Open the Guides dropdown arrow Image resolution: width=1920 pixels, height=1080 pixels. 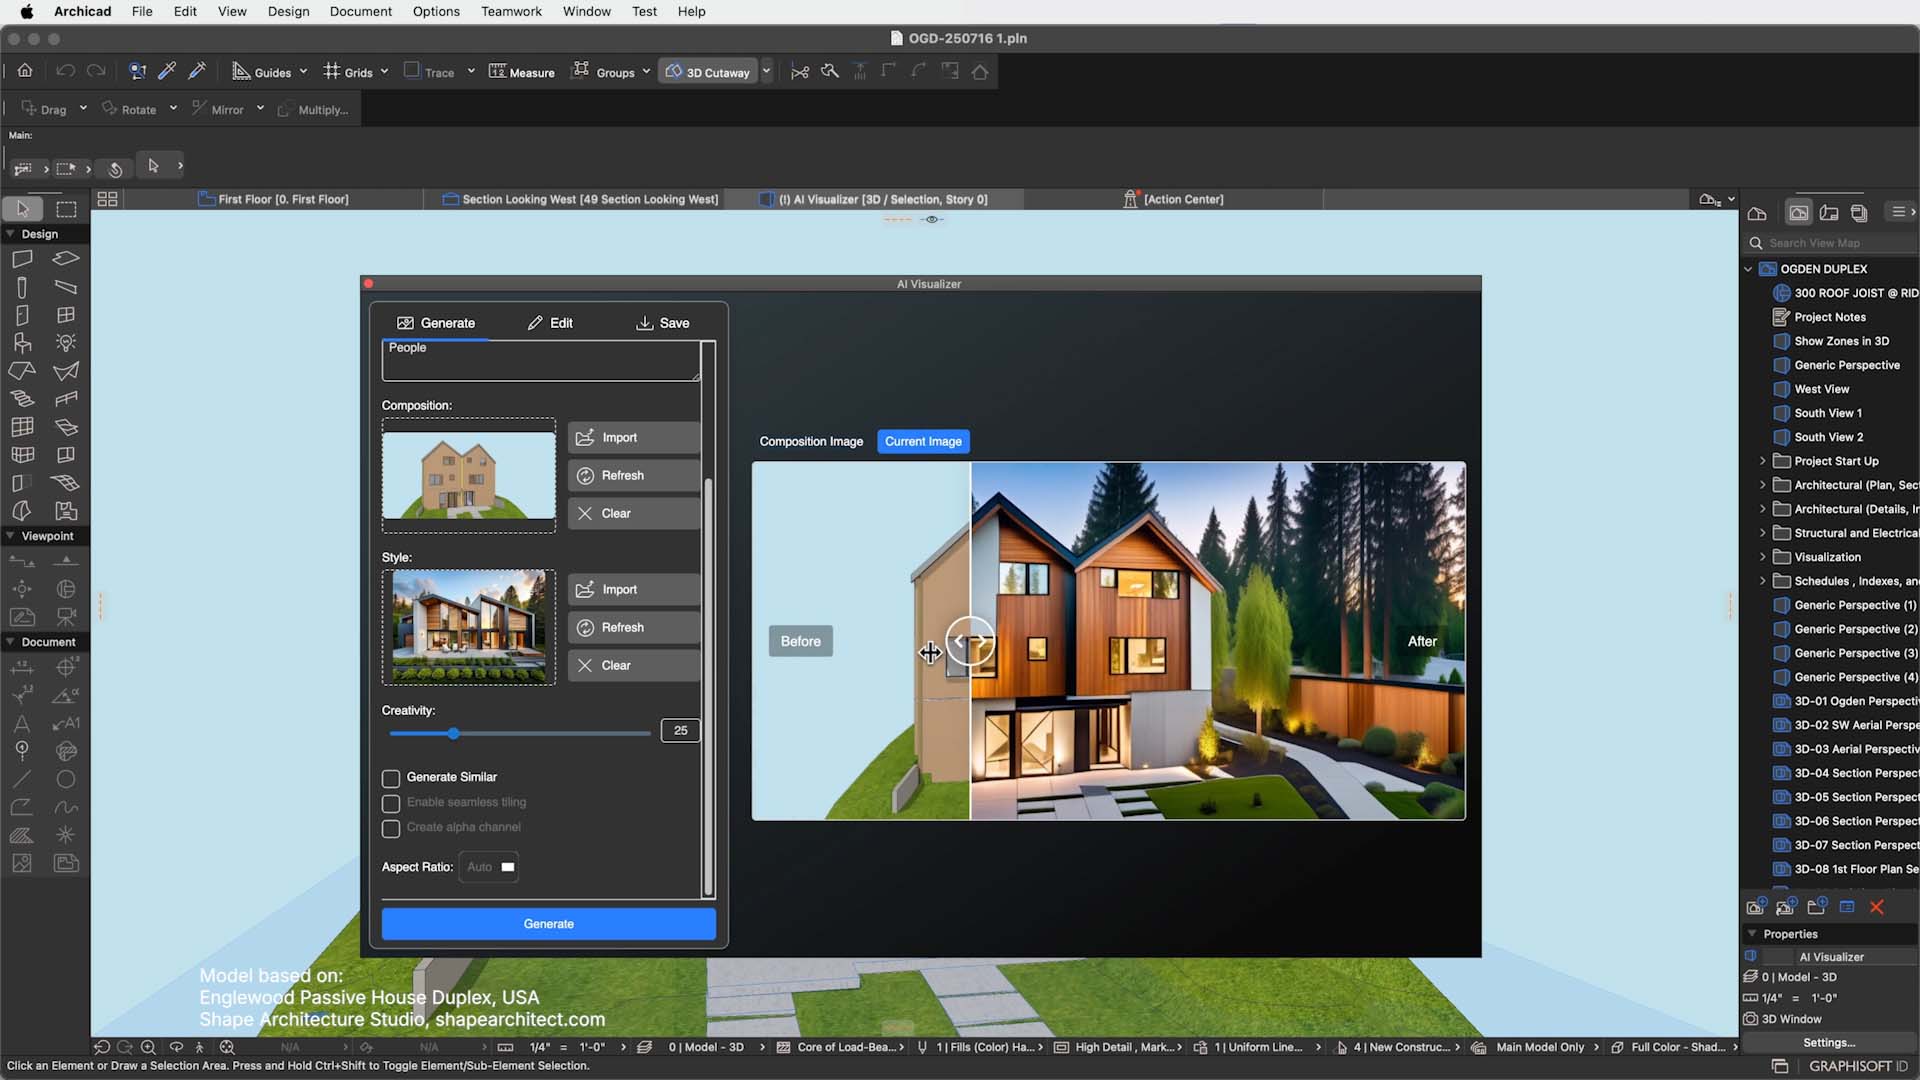point(303,72)
